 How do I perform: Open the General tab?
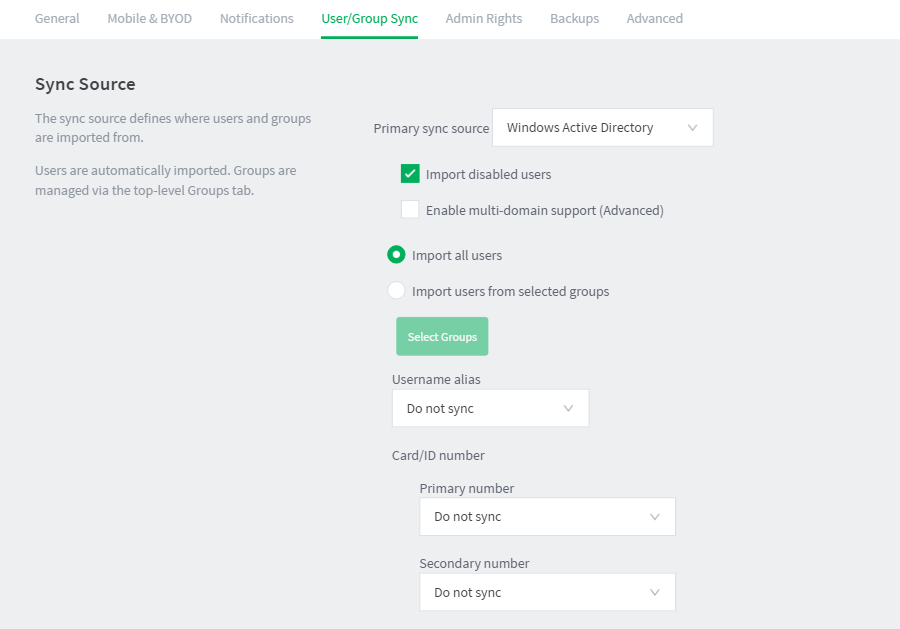point(57,18)
